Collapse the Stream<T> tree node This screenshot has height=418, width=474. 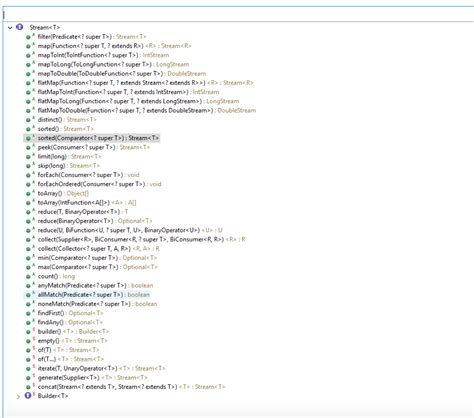click(x=10, y=27)
